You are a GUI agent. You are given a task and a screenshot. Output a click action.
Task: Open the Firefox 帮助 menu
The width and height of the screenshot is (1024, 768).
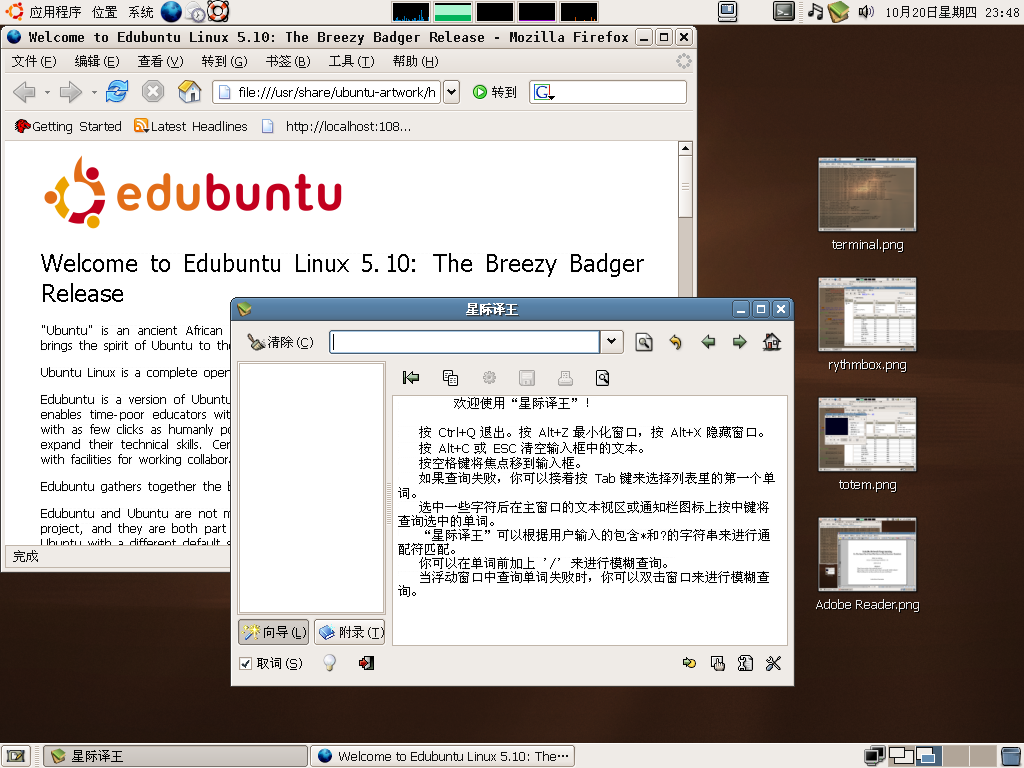pos(415,61)
